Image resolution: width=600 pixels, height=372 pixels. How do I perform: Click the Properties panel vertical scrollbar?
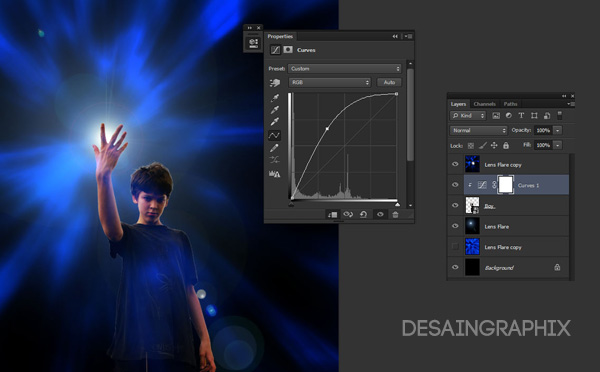[410, 115]
